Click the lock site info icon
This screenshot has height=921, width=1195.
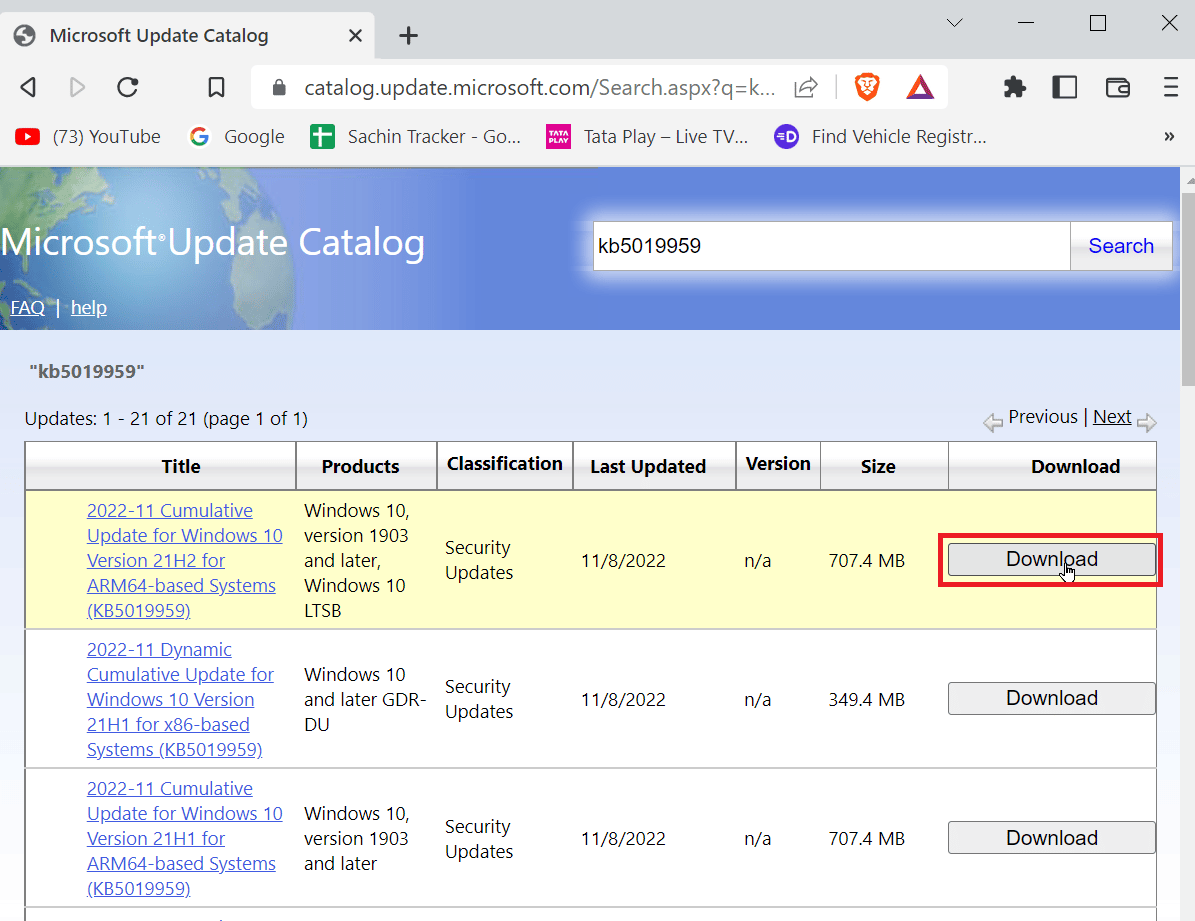279,88
